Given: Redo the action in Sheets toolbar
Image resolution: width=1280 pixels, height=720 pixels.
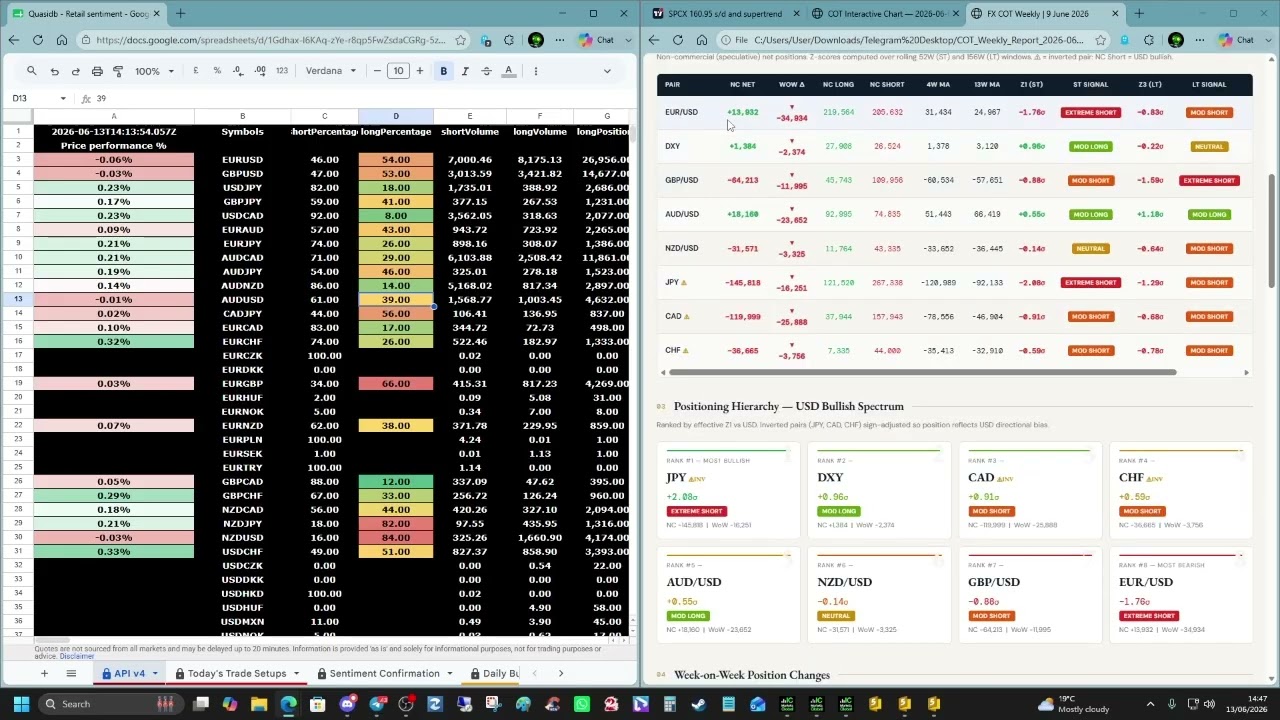Looking at the screenshot, I should coord(75,71).
